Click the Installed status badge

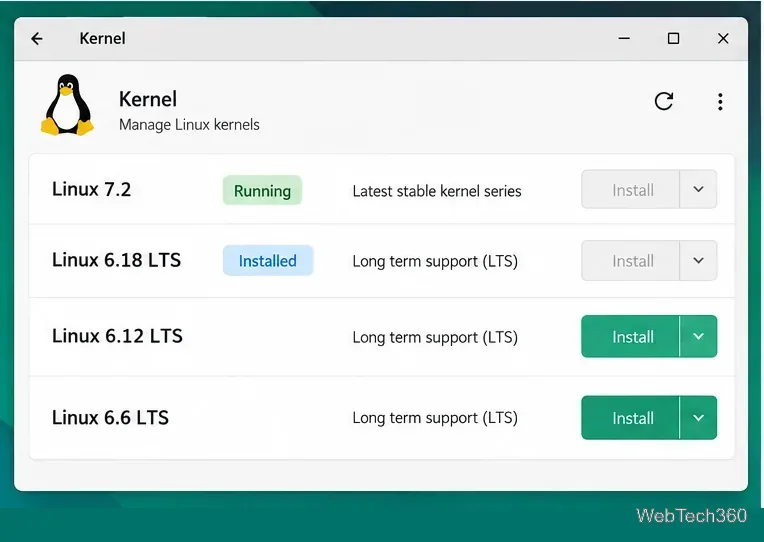tap(267, 261)
